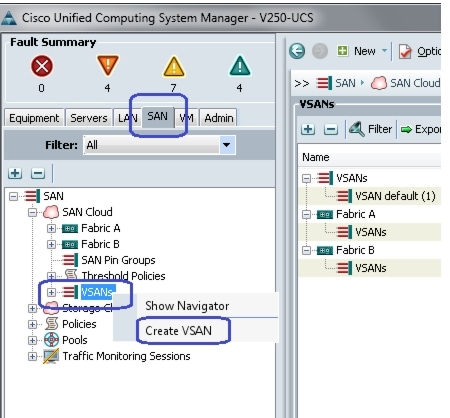Select Traffic Monitoring Sessions tree item
Image resolution: width=450 pixels, height=418 pixels.
[126, 356]
